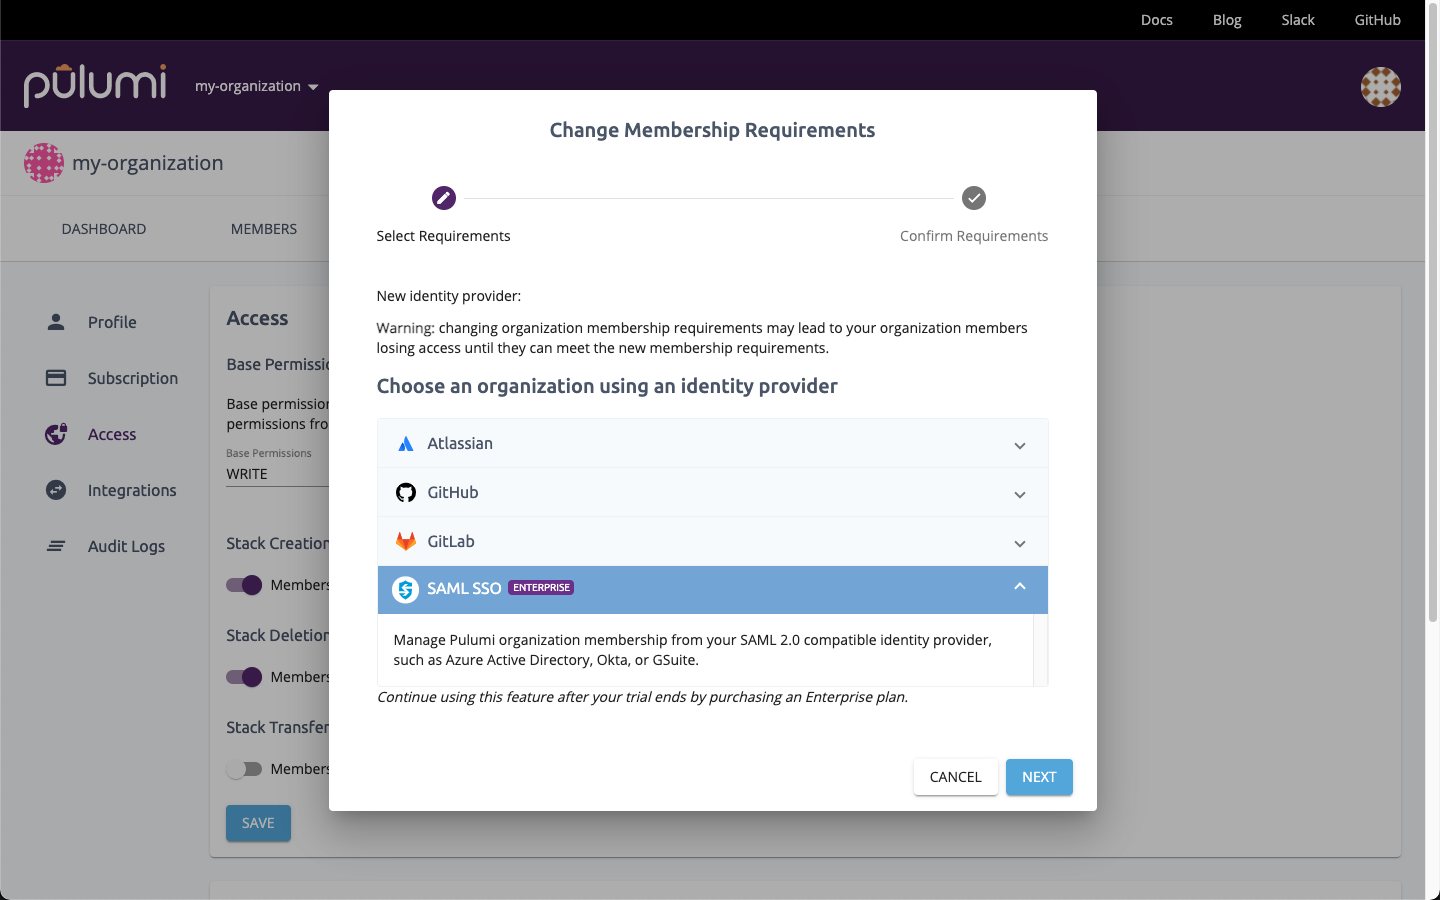The image size is (1440, 900).
Task: Click the Subscription card icon
Action: [56, 378]
